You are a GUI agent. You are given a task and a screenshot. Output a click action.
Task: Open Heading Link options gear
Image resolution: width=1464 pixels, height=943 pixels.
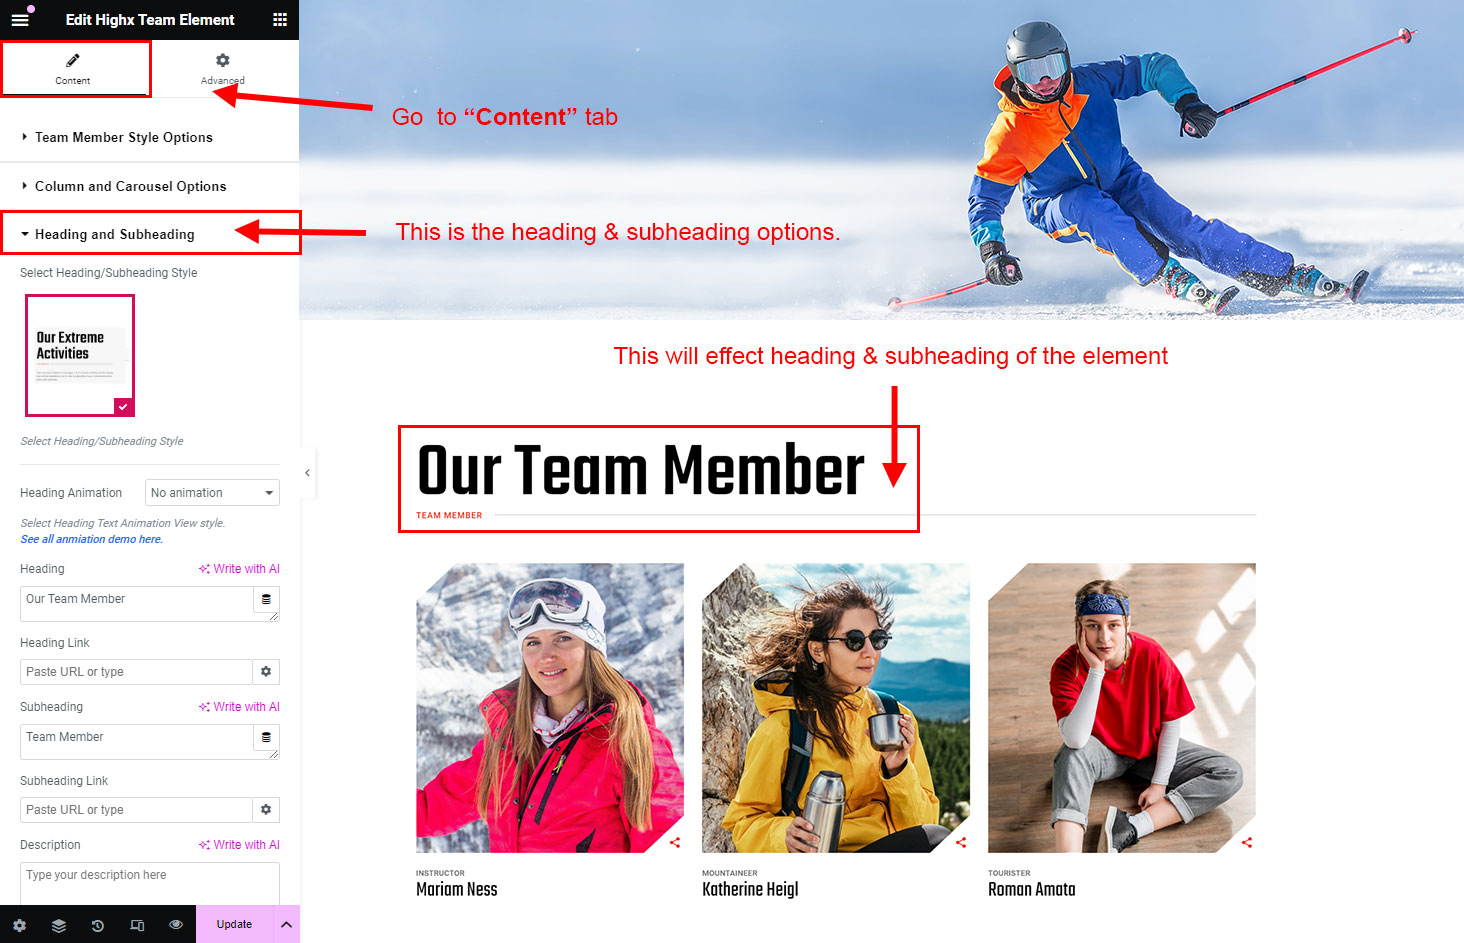[266, 672]
